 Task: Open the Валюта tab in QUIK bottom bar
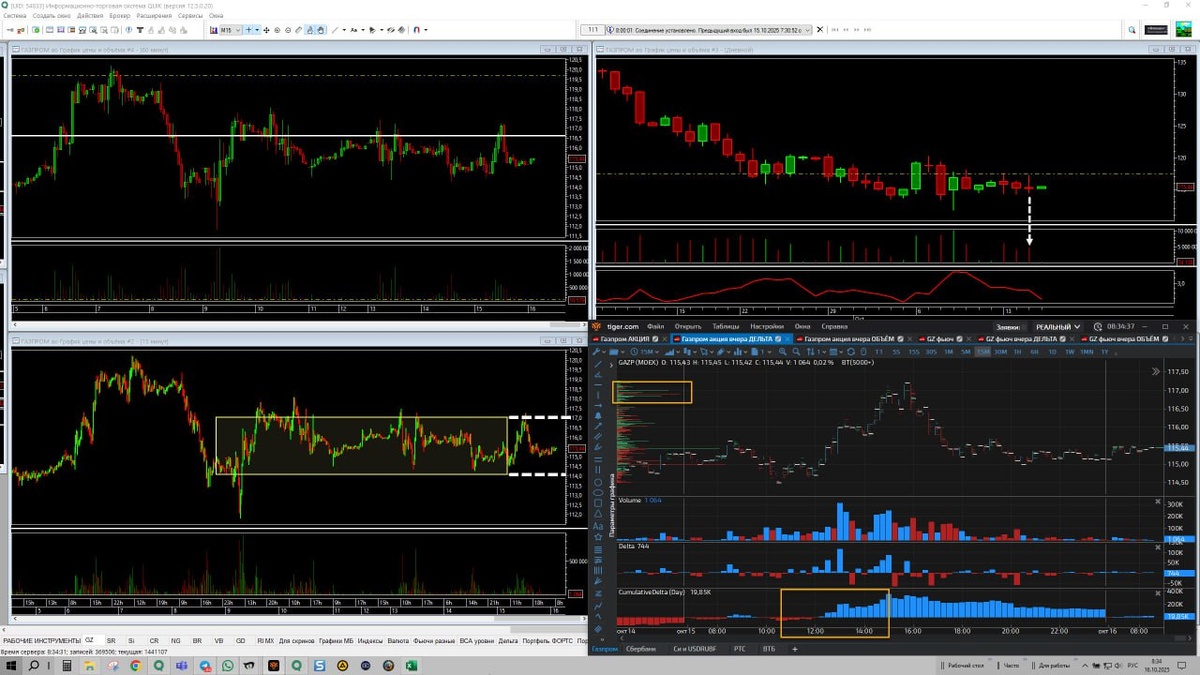[x=398, y=640]
